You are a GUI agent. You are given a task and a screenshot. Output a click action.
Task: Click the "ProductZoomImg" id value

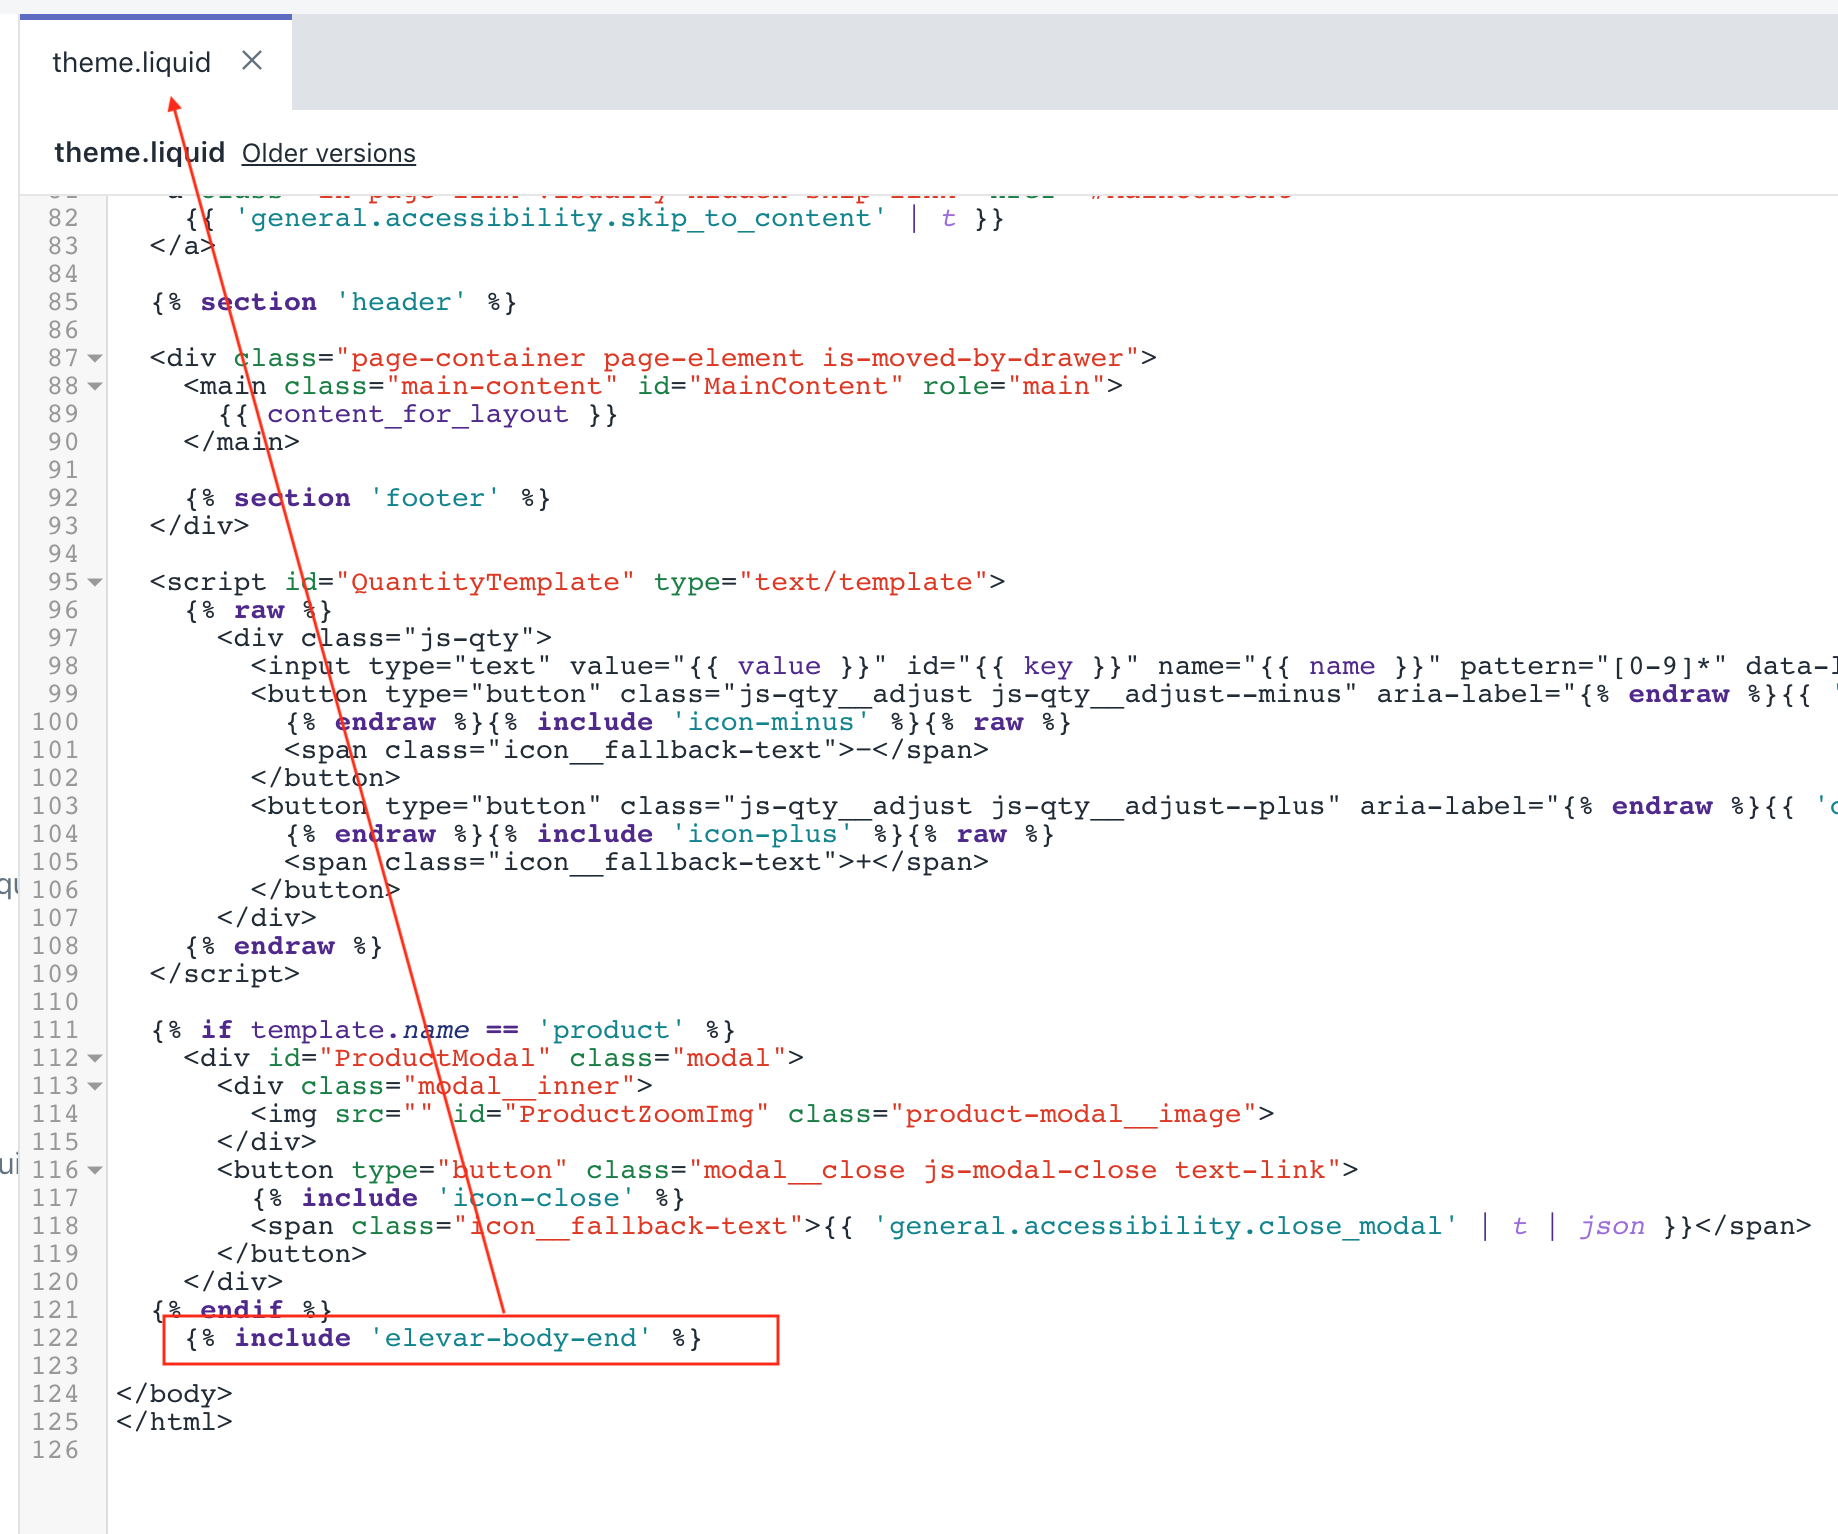pyautogui.click(x=636, y=1114)
